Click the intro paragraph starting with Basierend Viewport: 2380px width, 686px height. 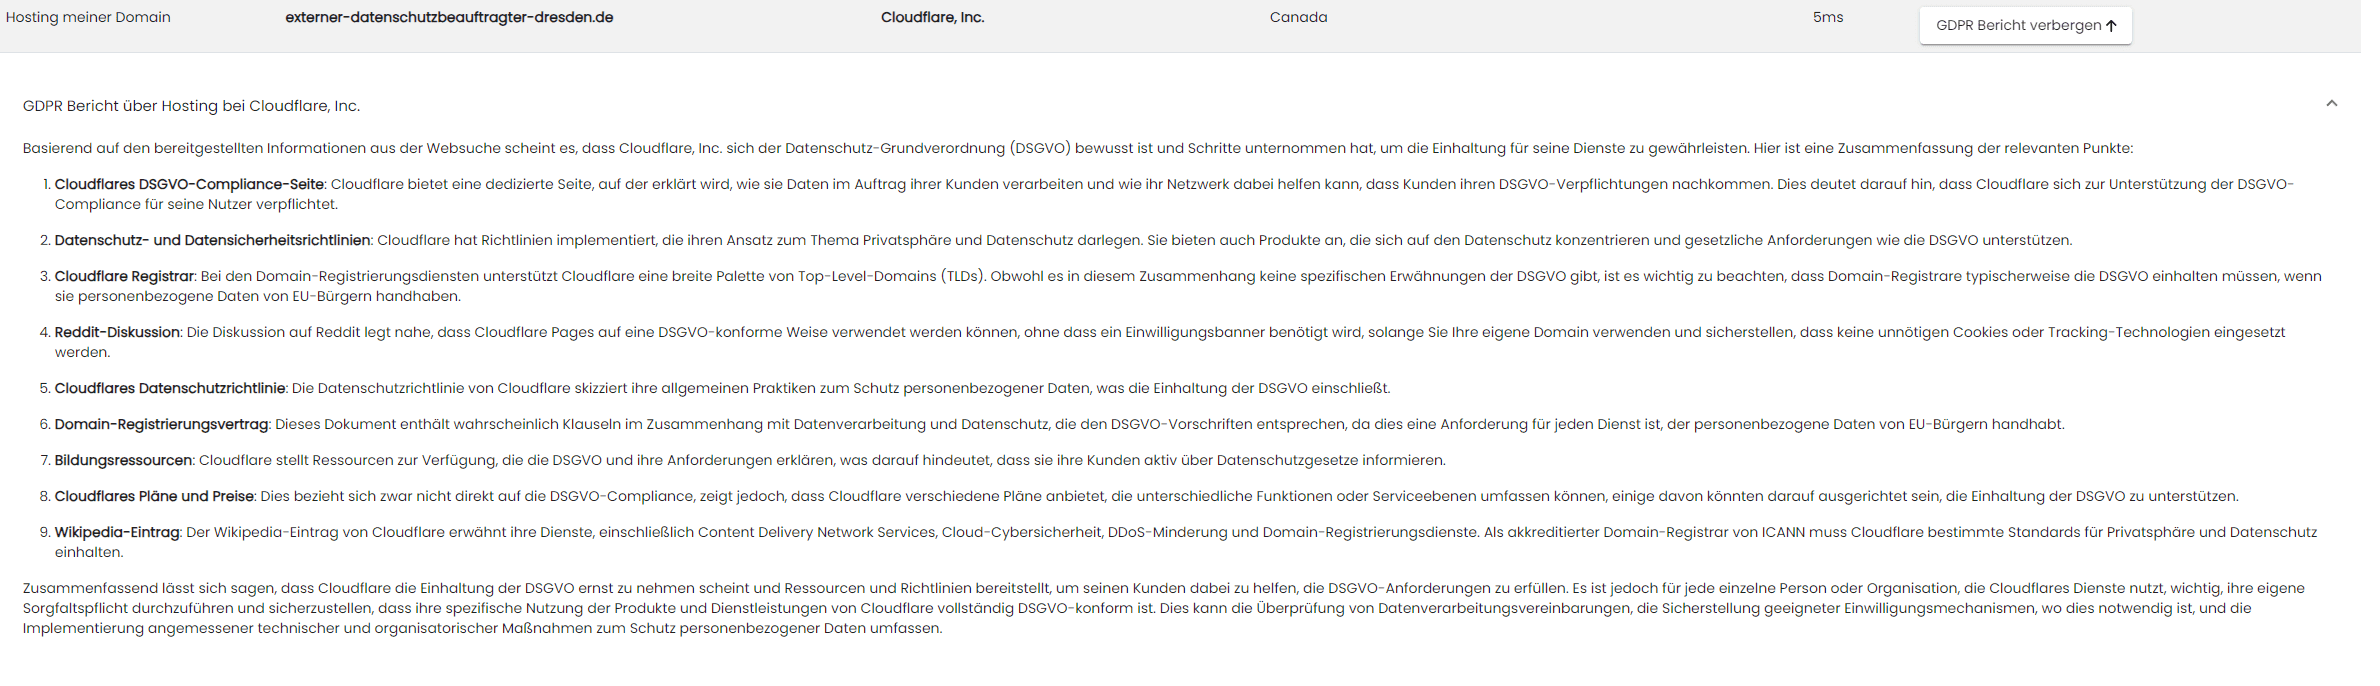click(x=1077, y=148)
